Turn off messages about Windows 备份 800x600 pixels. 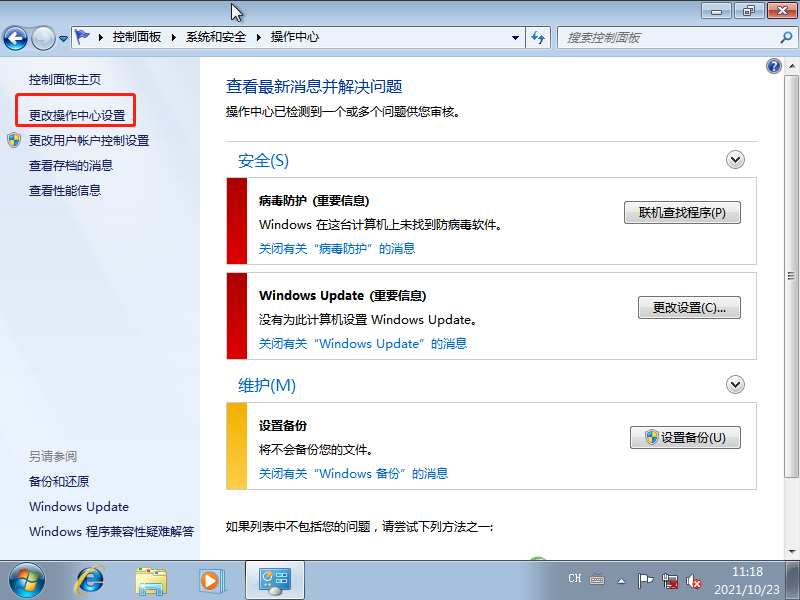tap(354, 474)
